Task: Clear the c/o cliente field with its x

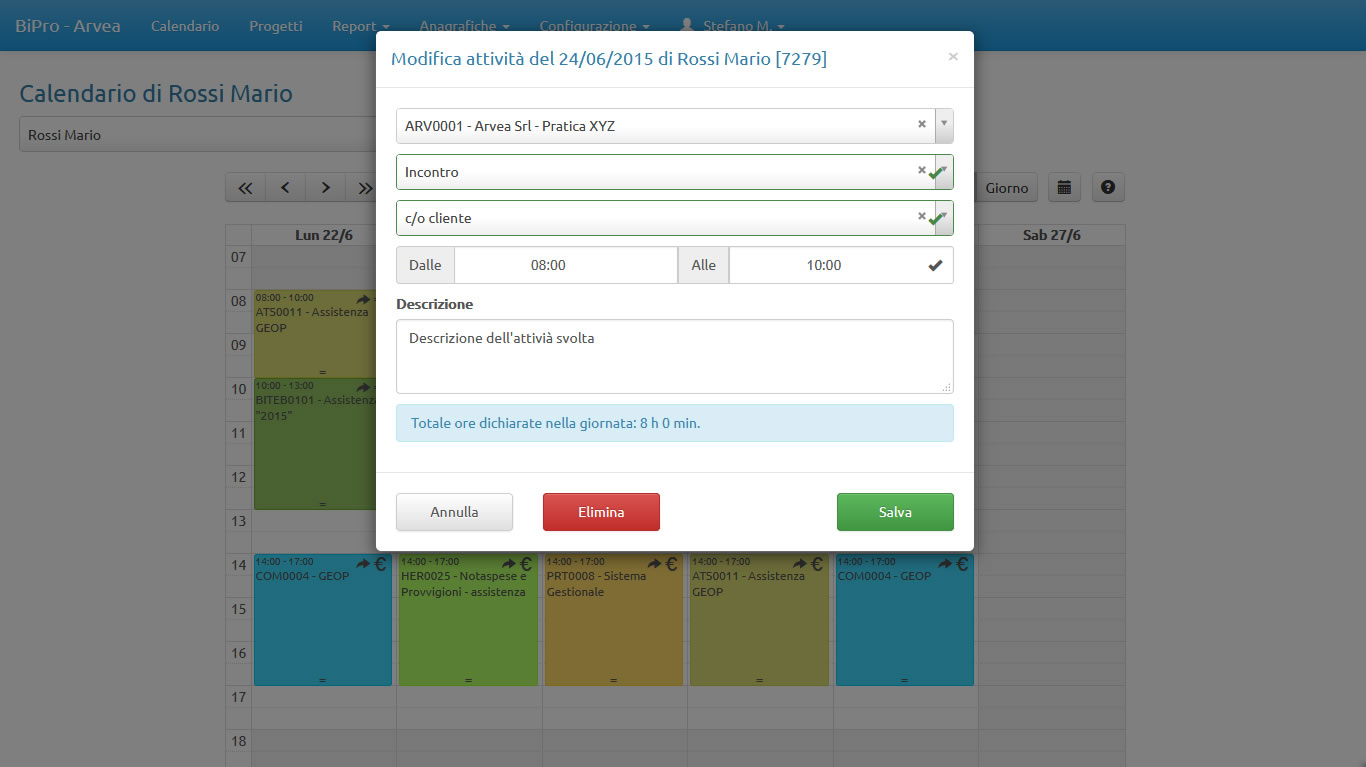Action: click(x=921, y=217)
